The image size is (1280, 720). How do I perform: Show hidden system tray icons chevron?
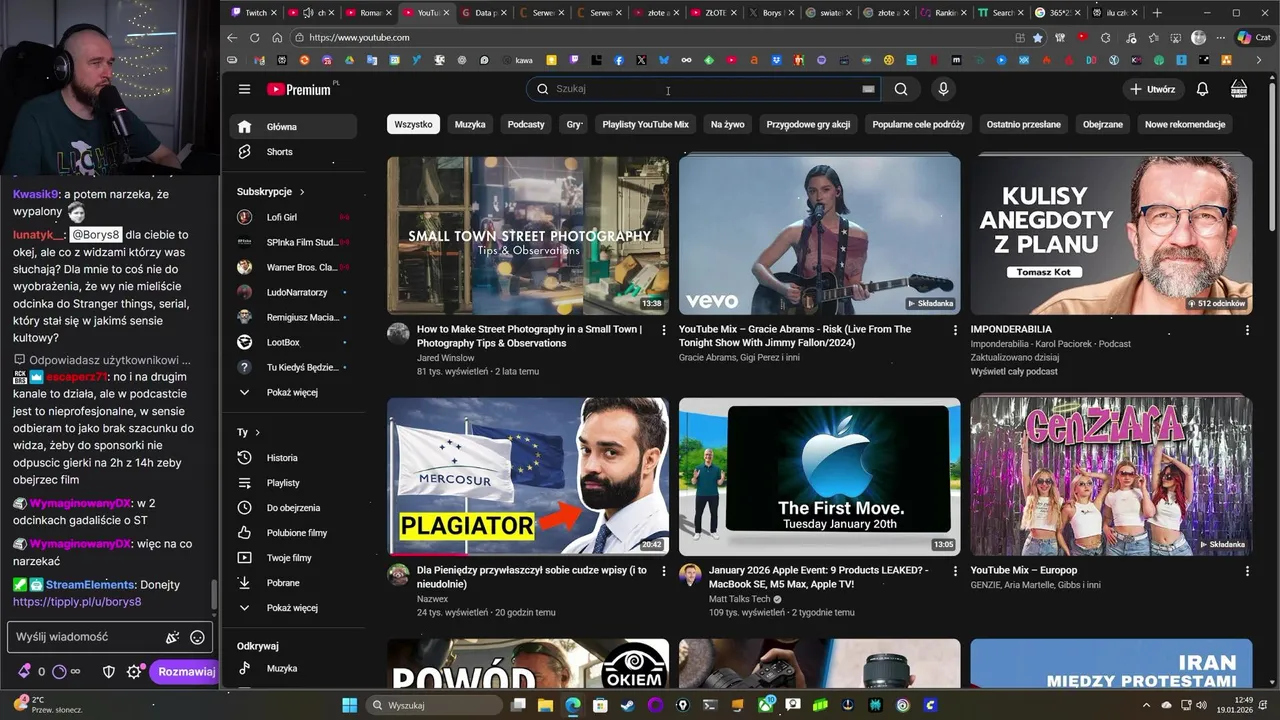tap(1146, 705)
